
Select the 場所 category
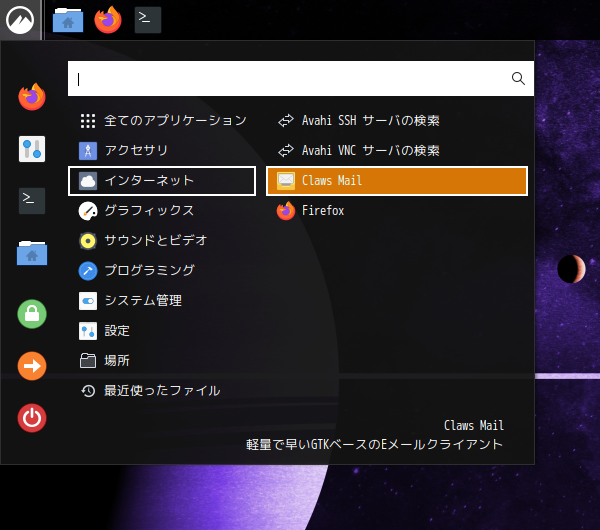162,361
